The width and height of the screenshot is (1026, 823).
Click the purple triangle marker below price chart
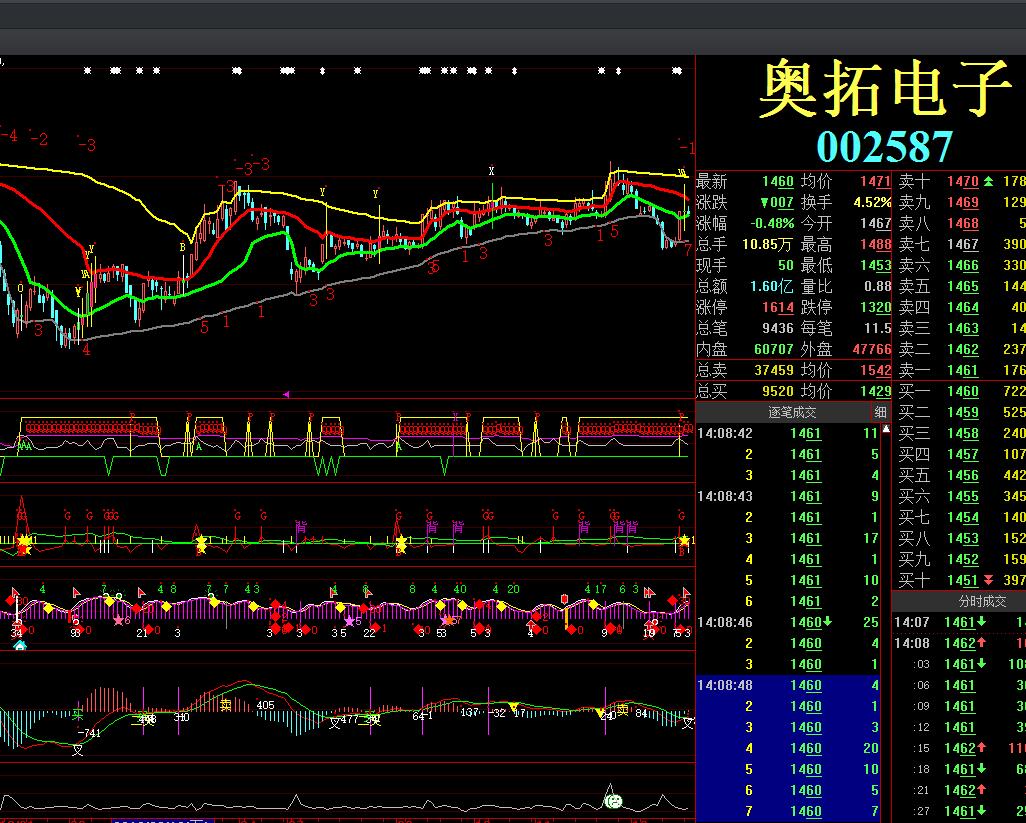pos(286,394)
